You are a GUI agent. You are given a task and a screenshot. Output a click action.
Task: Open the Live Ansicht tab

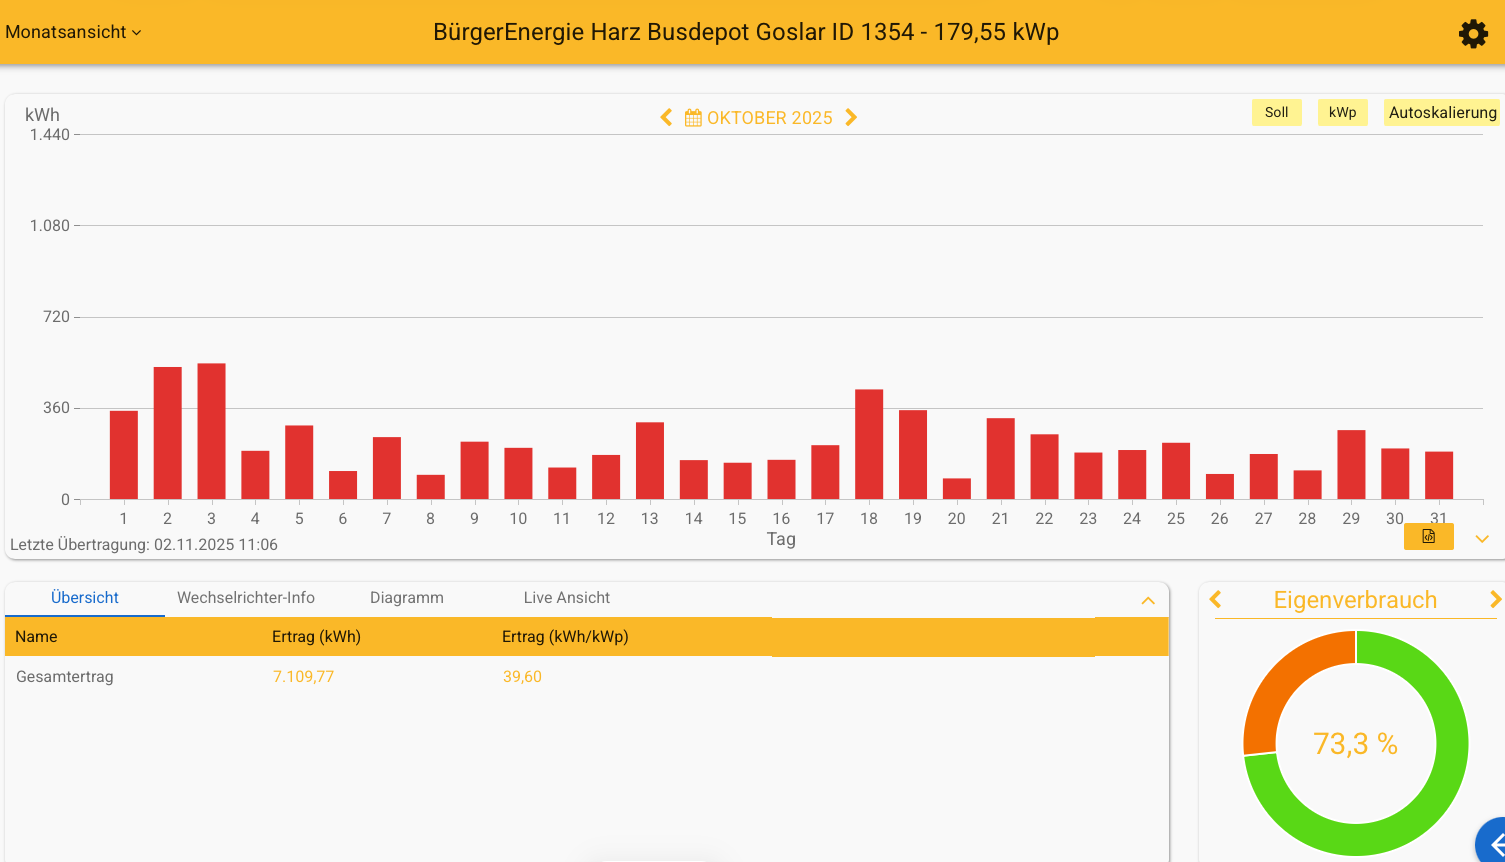tap(566, 598)
